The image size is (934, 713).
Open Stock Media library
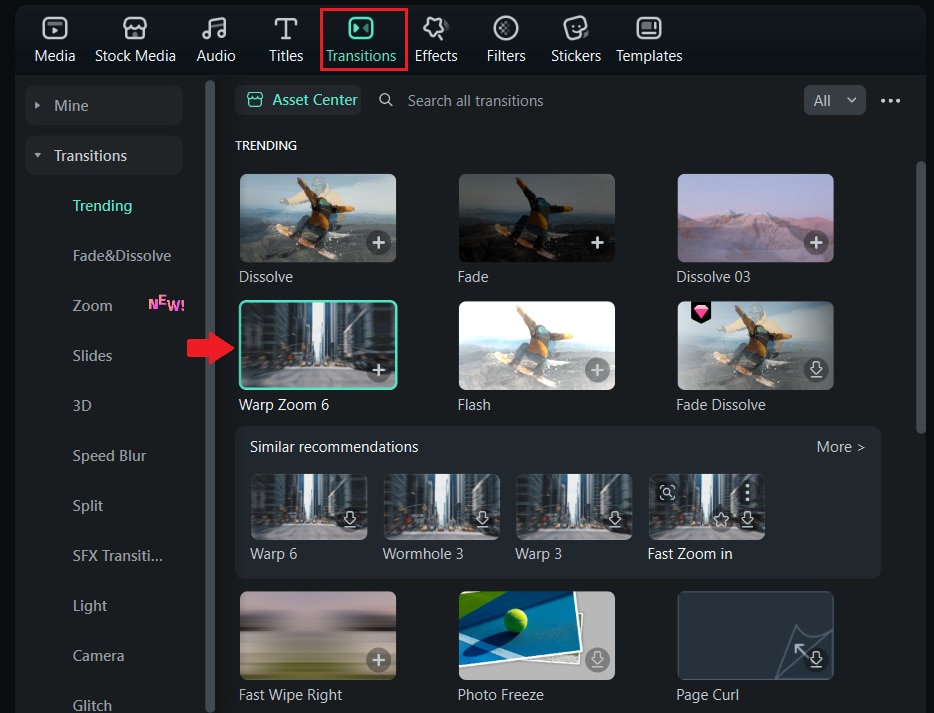click(135, 40)
